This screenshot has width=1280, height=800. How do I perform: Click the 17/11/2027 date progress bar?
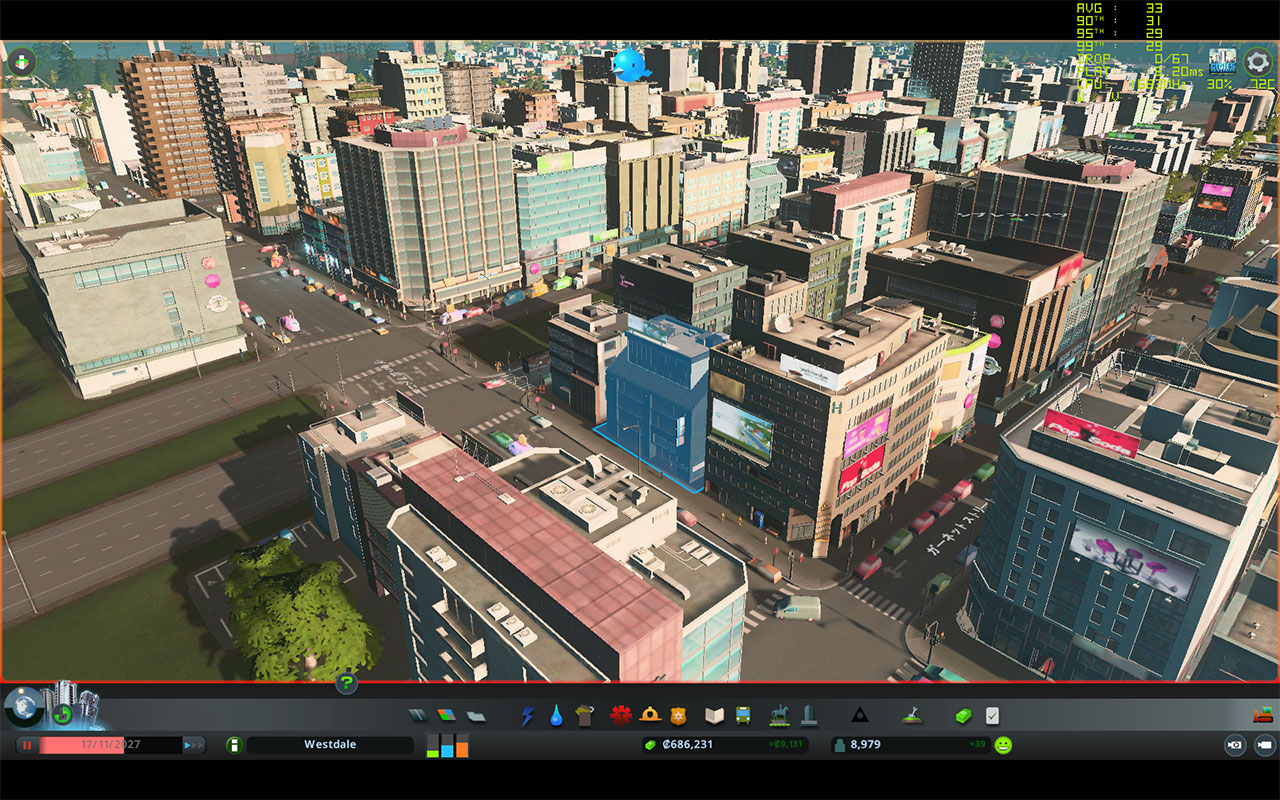tap(110, 745)
